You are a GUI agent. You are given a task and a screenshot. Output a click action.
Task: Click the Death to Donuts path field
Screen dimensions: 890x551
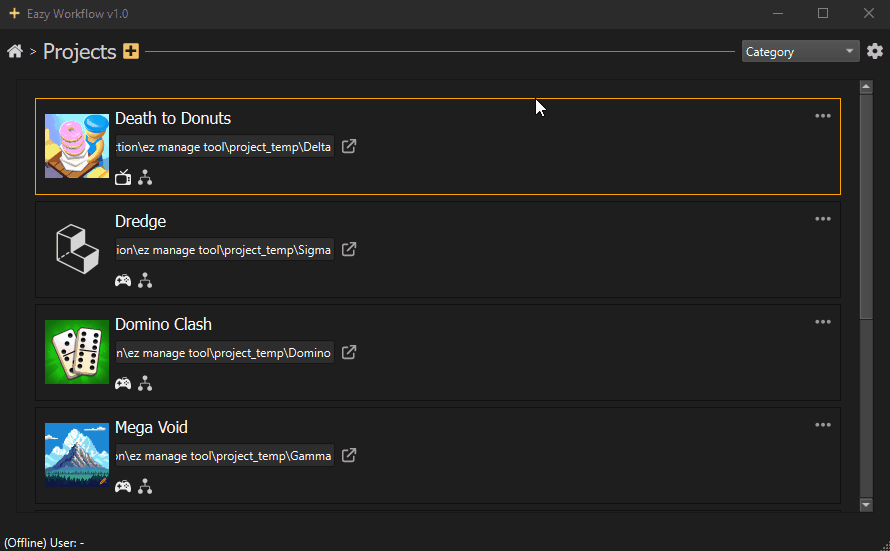pyautogui.click(x=225, y=146)
